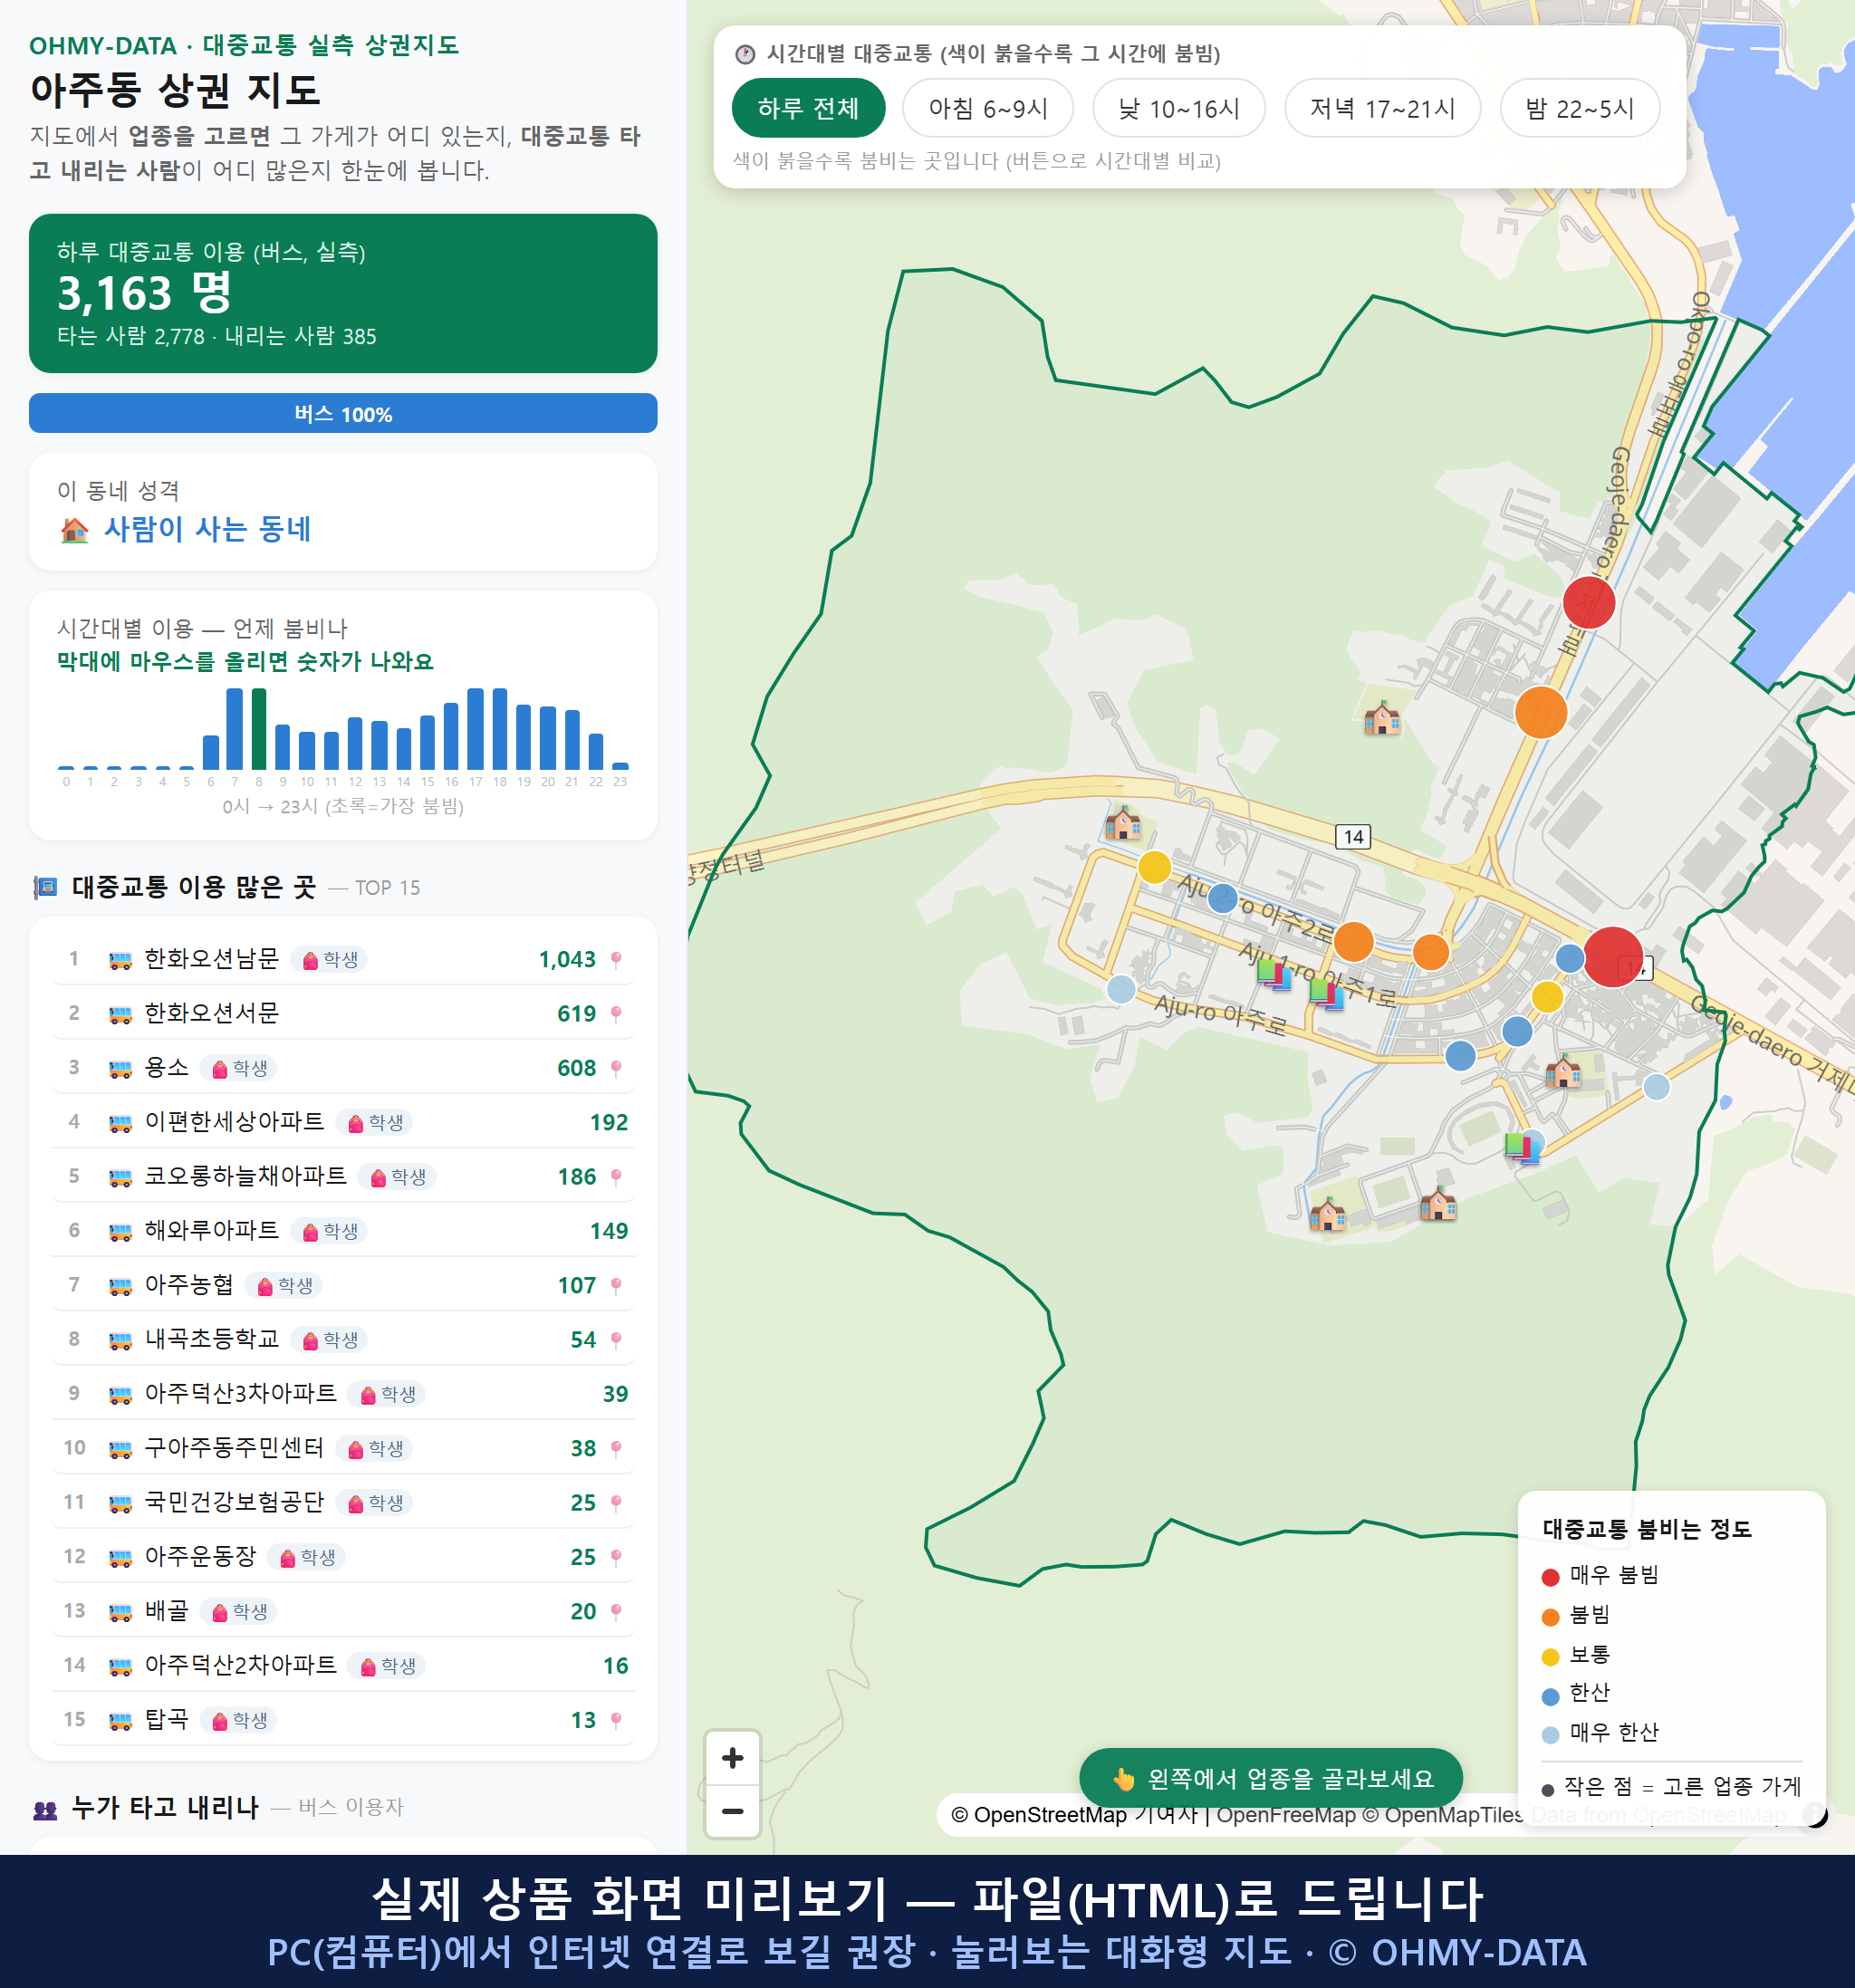Click the 버스 100% share bar
The height and width of the screenshot is (1988, 1855).
point(343,413)
